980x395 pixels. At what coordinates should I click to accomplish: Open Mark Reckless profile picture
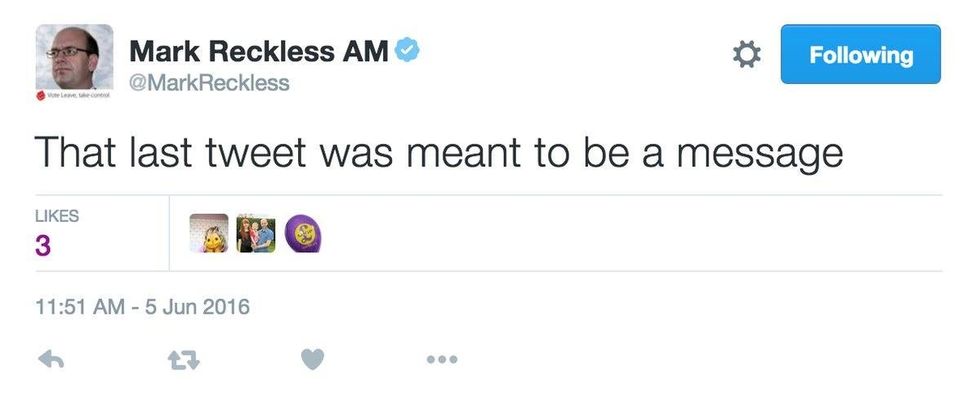point(74,58)
